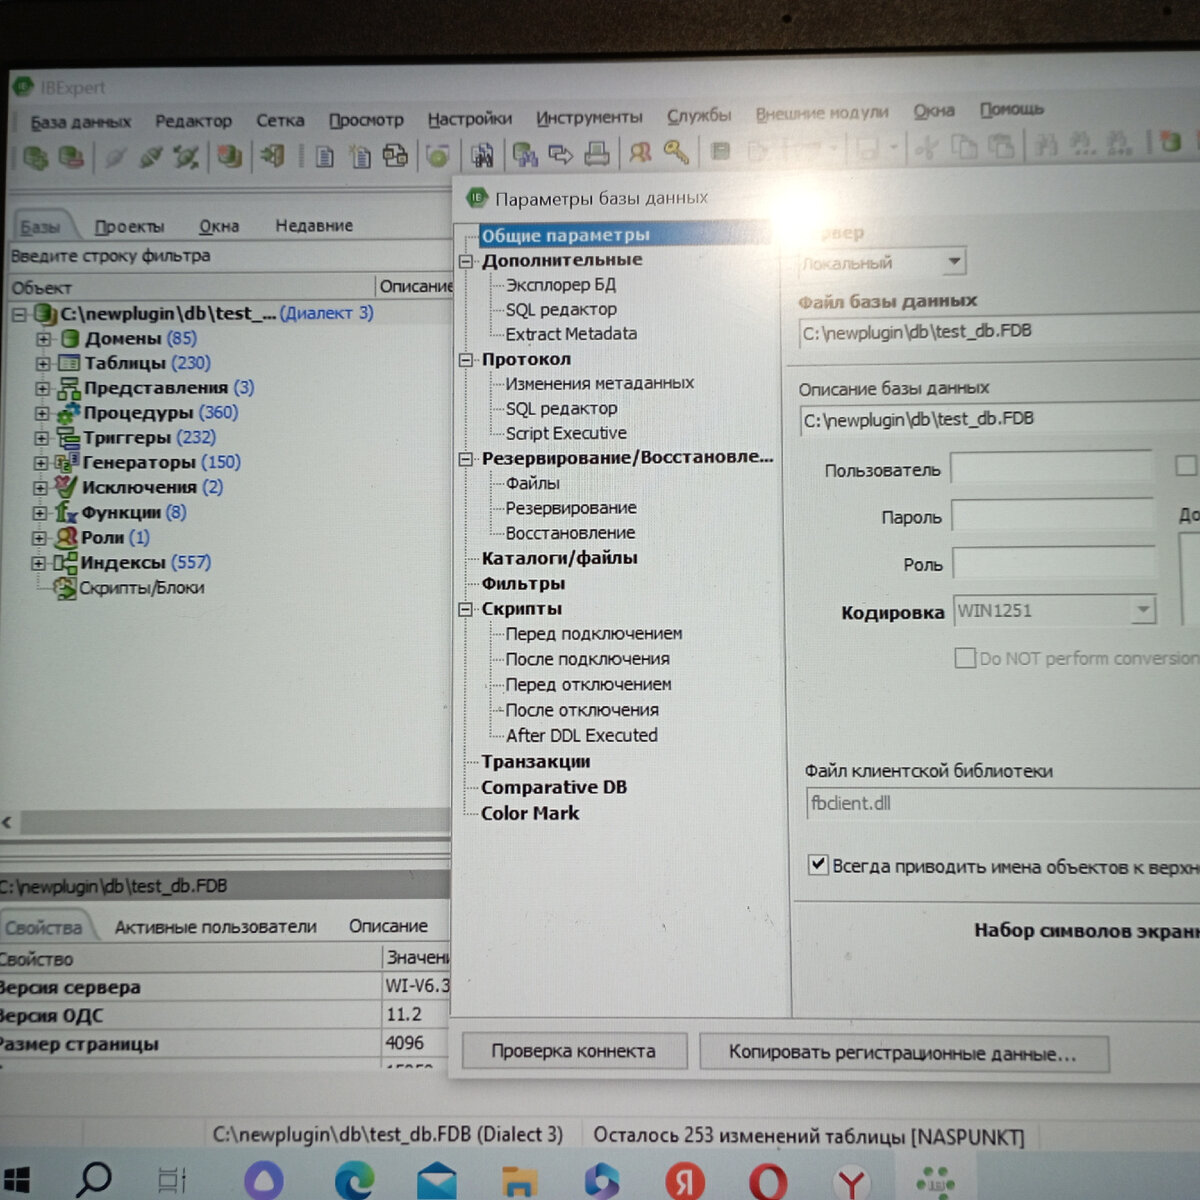Expand the Генераторы (150) node

pos(41,463)
